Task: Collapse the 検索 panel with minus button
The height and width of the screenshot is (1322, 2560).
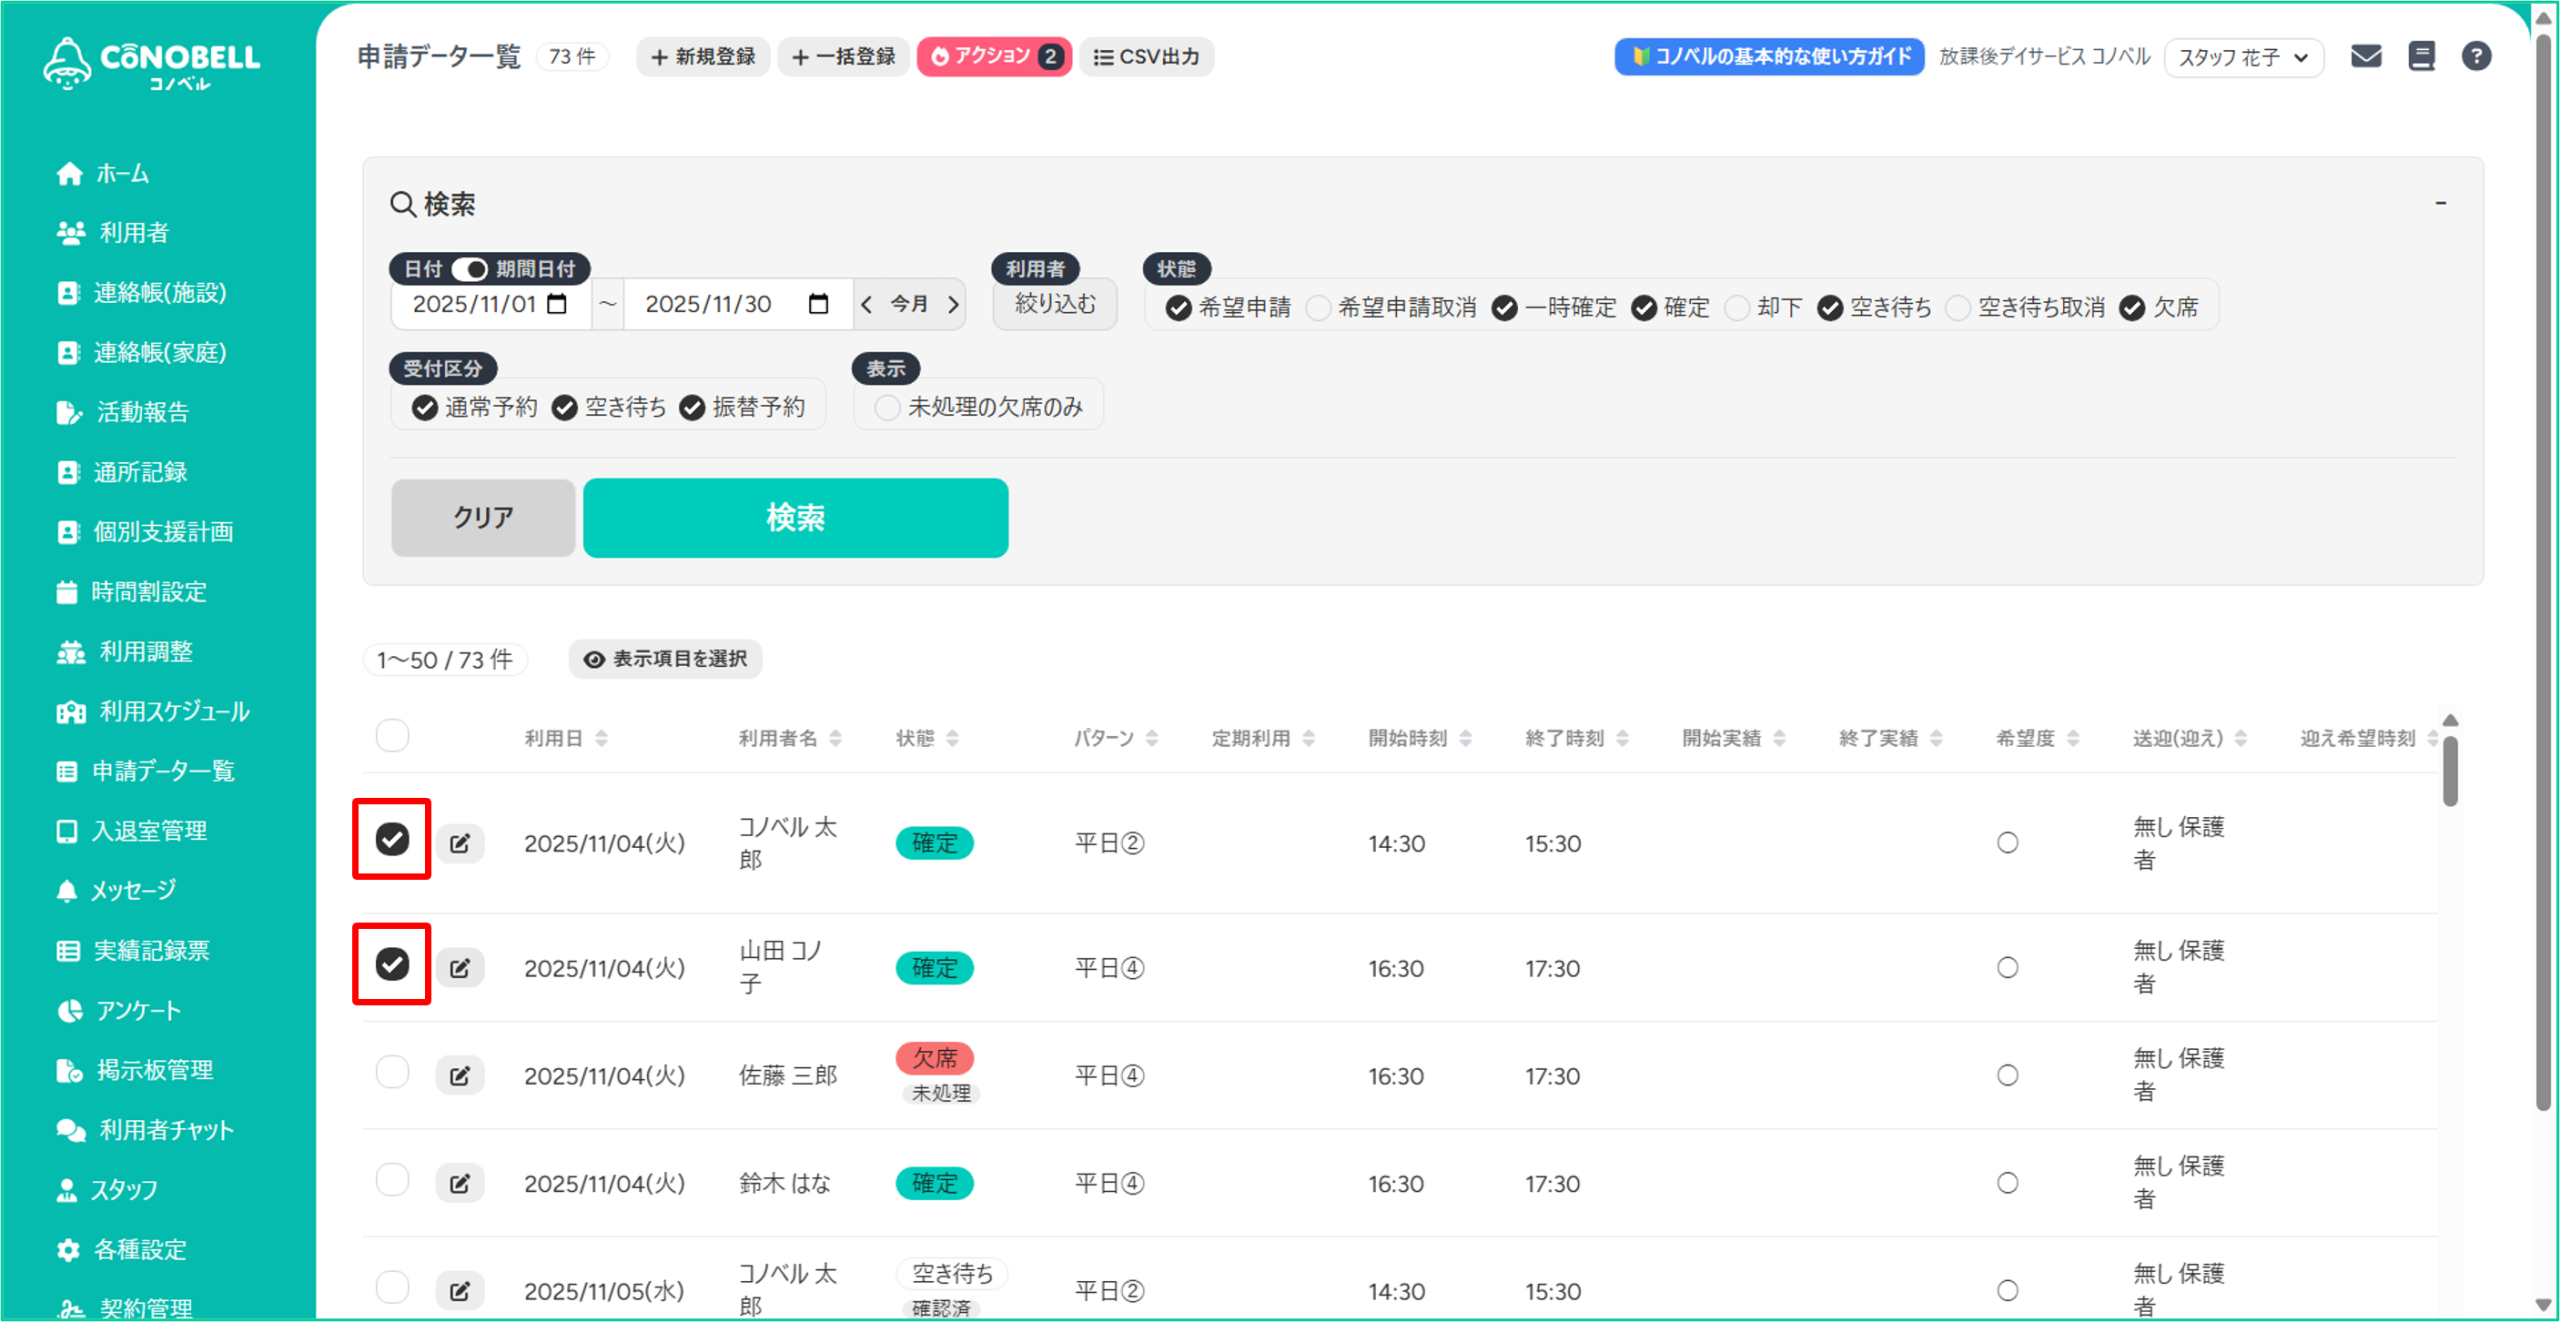Action: (2440, 203)
